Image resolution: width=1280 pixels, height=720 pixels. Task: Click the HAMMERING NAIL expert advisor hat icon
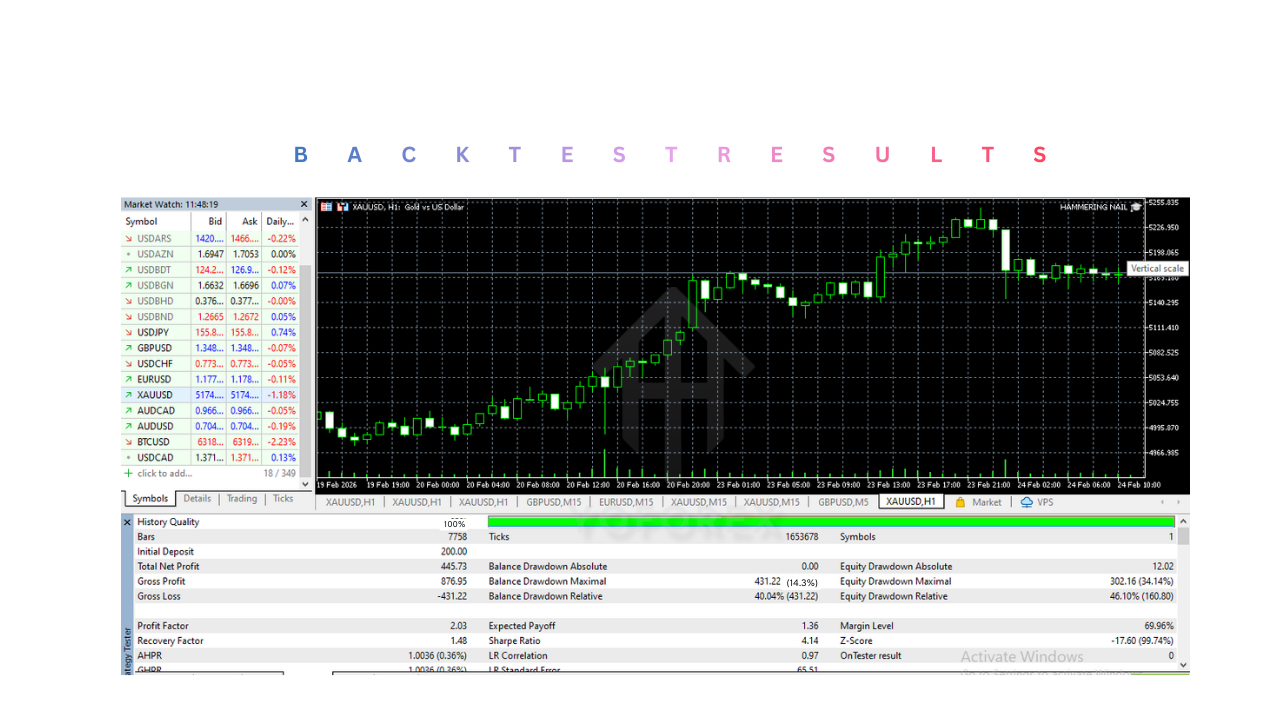coord(1135,207)
